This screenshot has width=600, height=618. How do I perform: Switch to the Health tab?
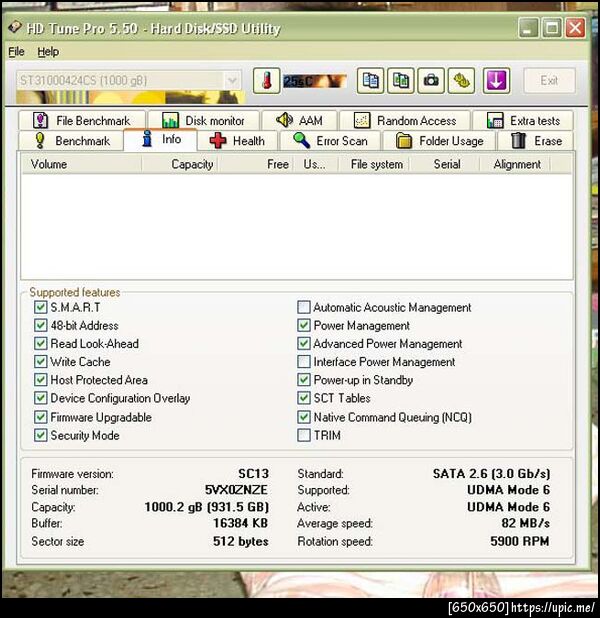point(237,141)
